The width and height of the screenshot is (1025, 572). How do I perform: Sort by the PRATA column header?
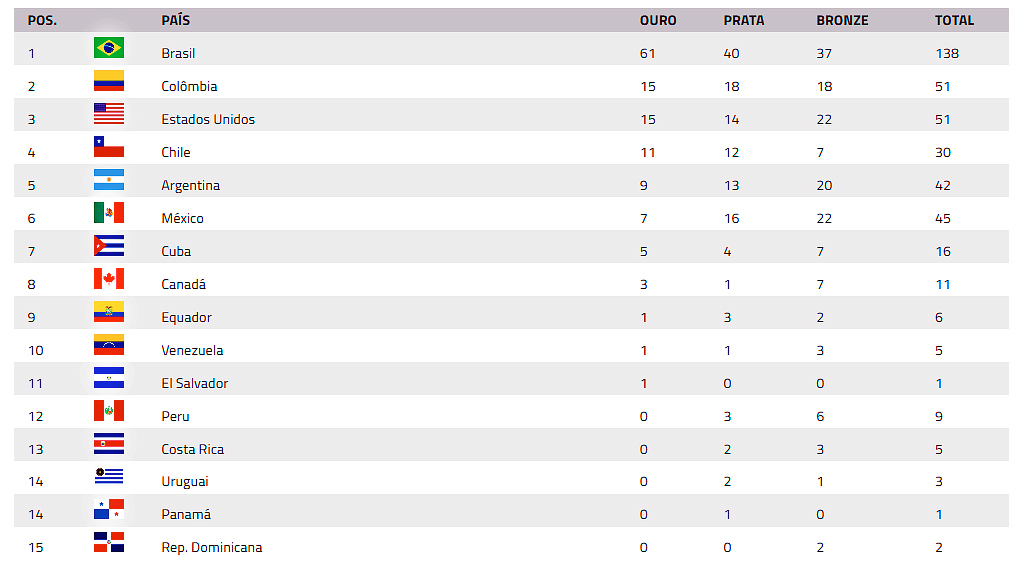743,20
